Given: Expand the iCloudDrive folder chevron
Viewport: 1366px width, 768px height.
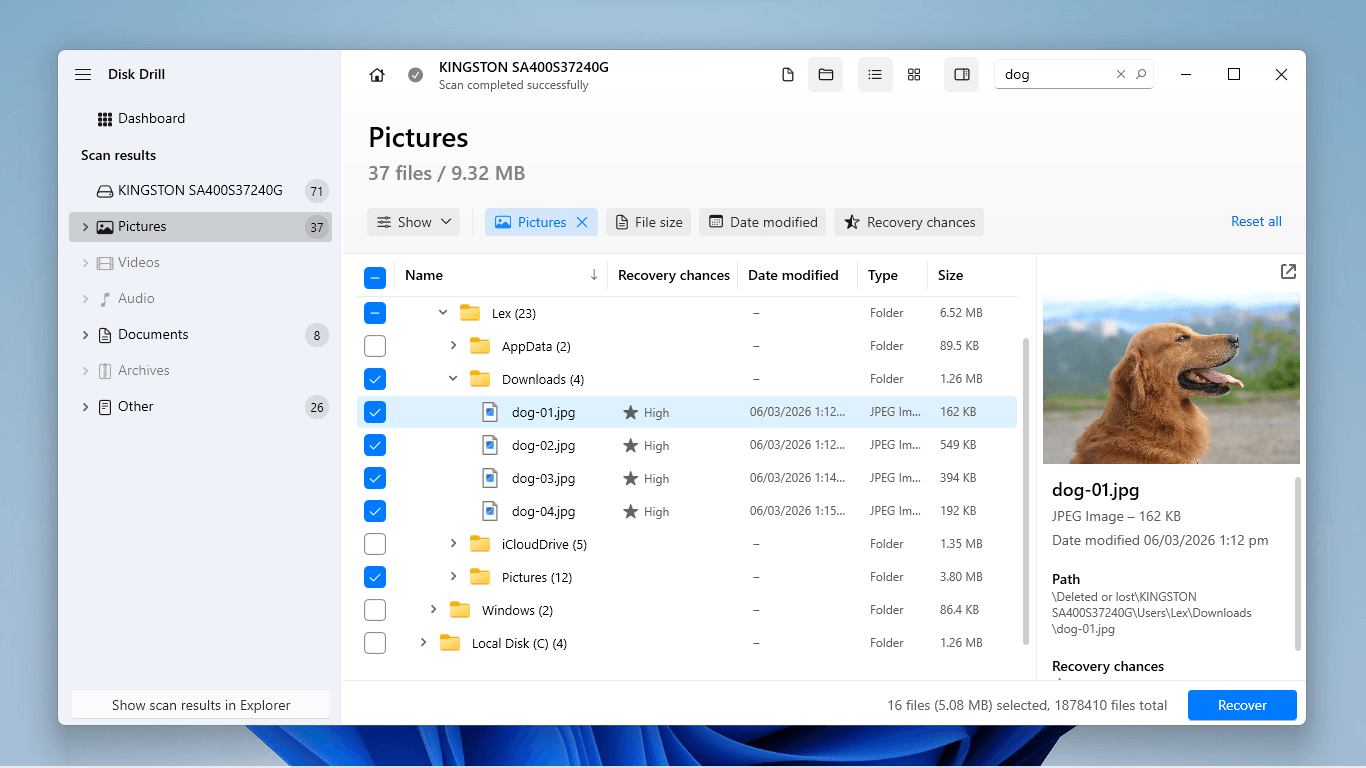Looking at the screenshot, I should click(453, 544).
